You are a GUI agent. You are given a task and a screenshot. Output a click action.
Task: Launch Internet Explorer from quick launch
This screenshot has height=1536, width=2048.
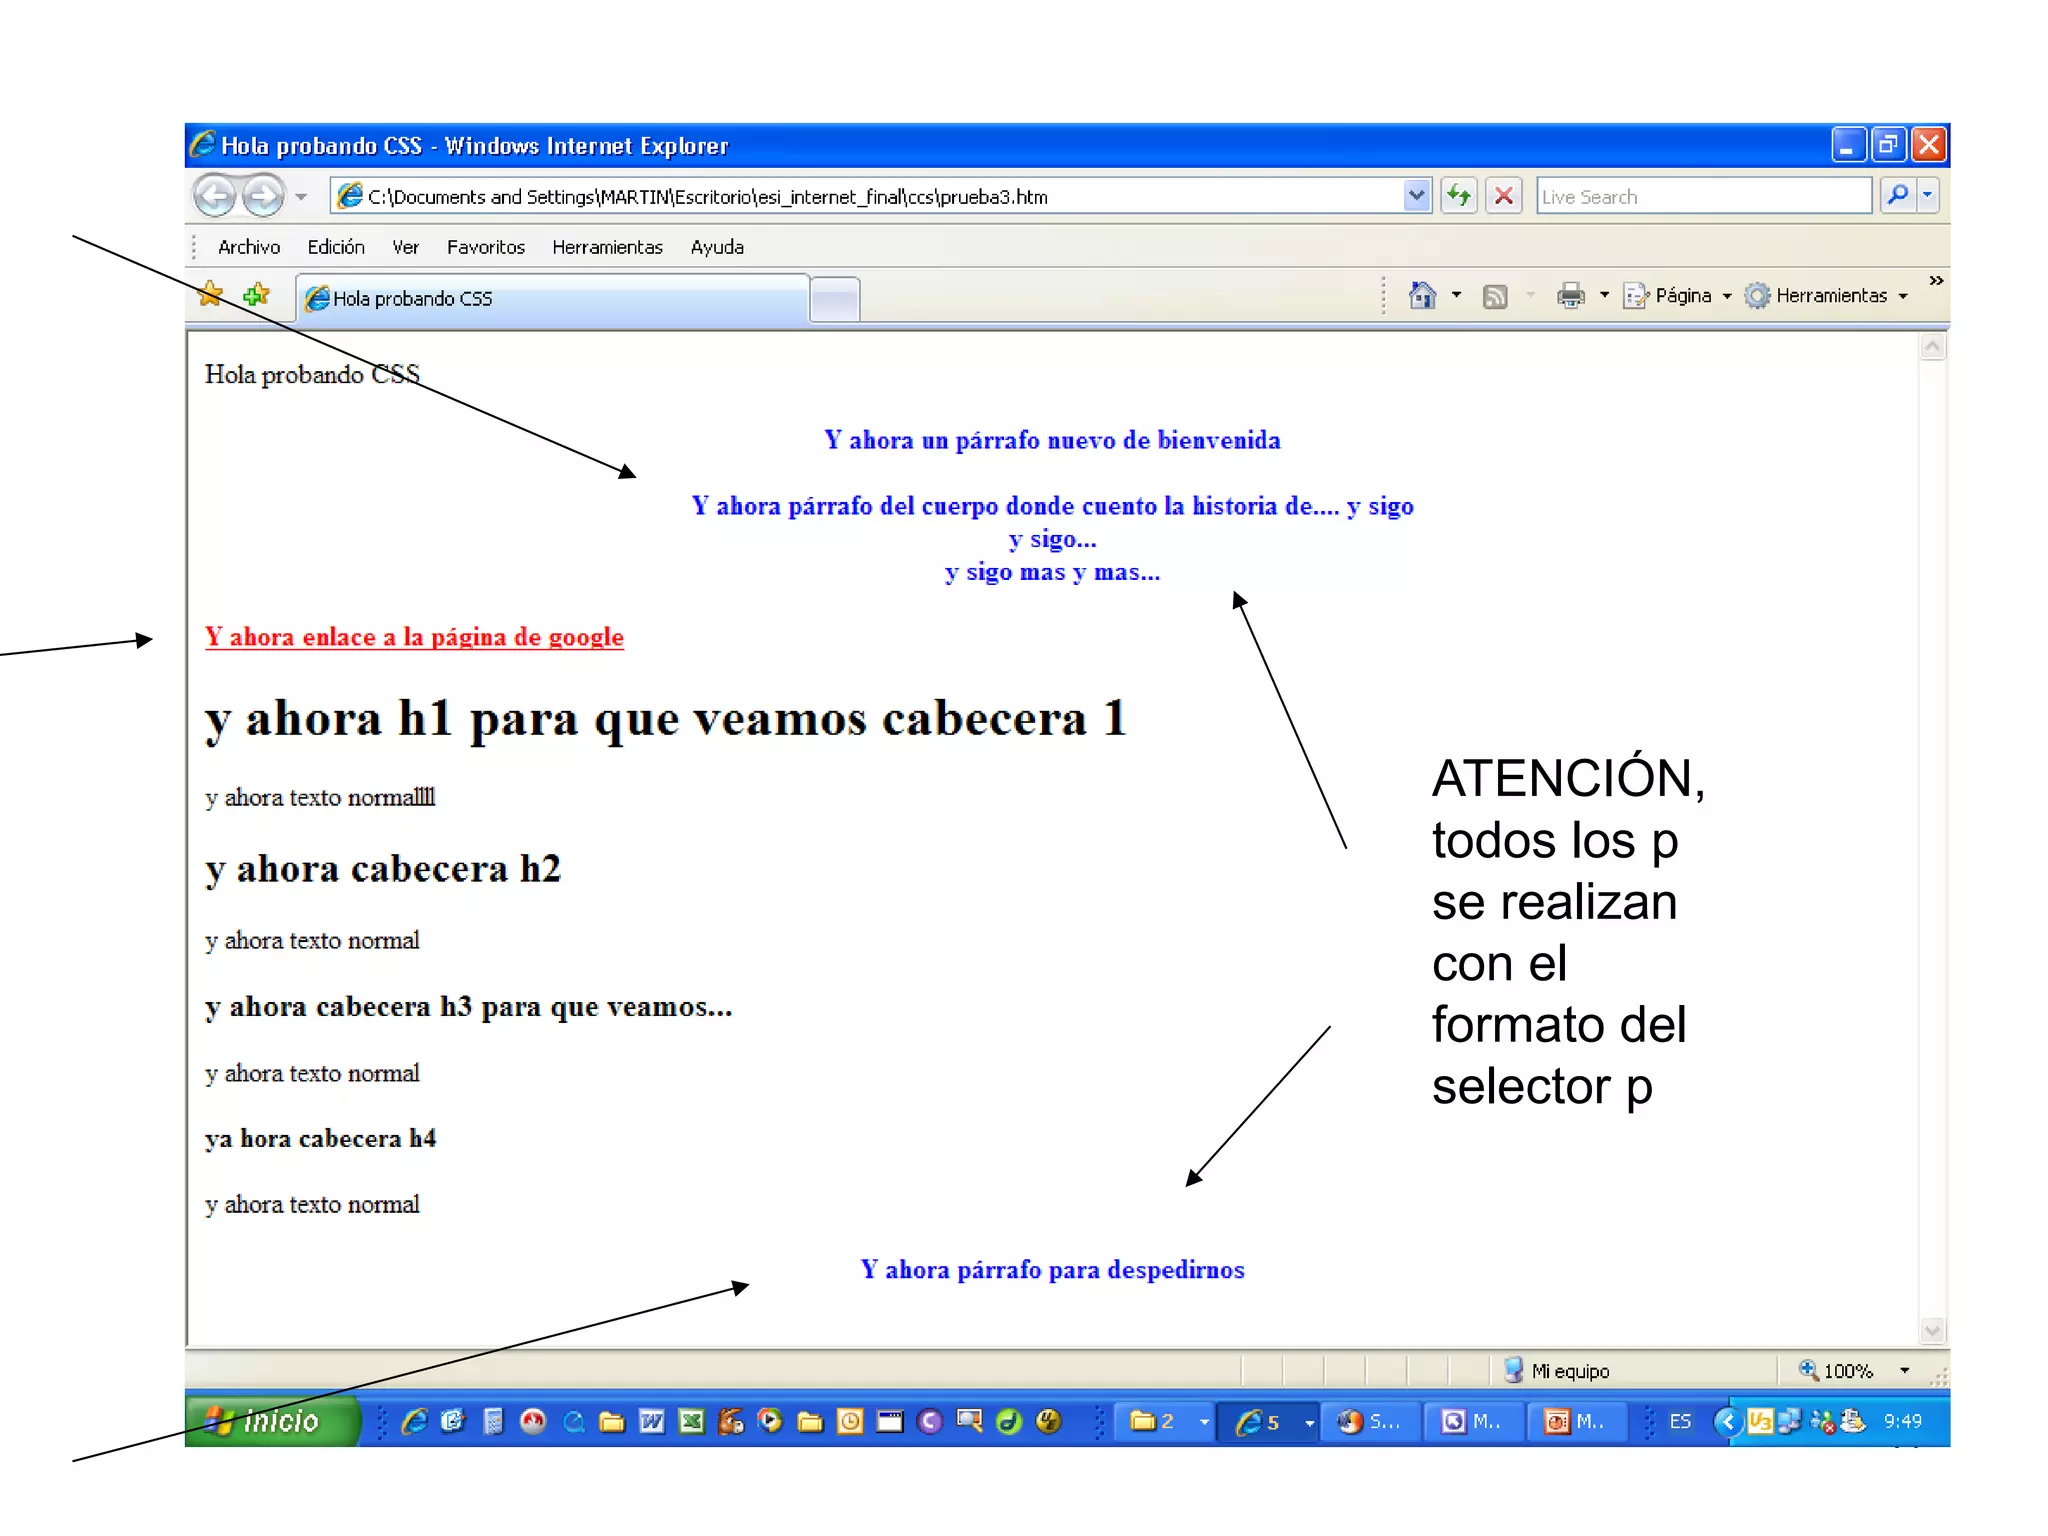[x=415, y=1421]
